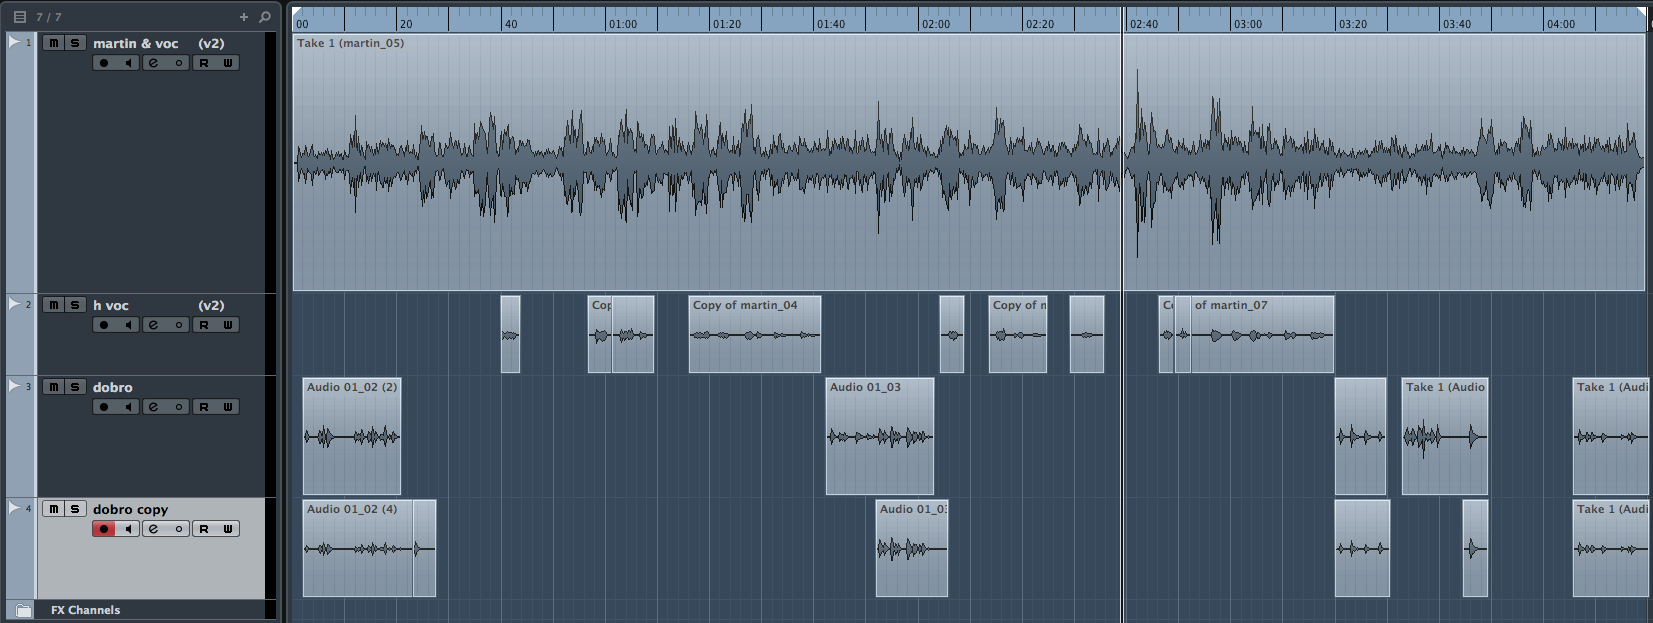Image resolution: width=1653 pixels, height=623 pixels.
Task: Click Read automation on martin & voc
Action: pos(204,63)
